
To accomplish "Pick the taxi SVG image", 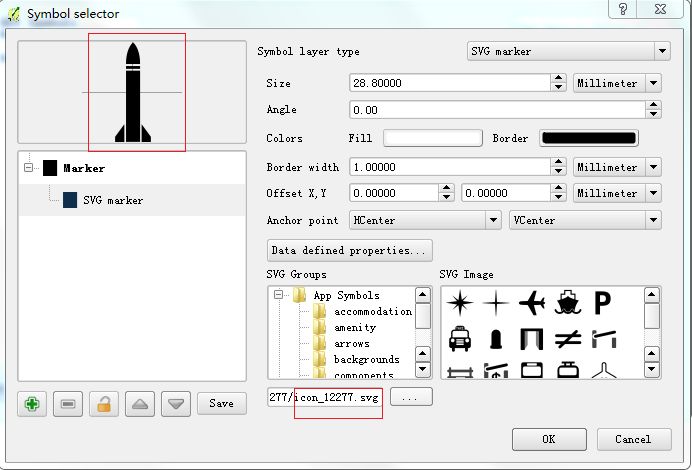I will pos(459,339).
